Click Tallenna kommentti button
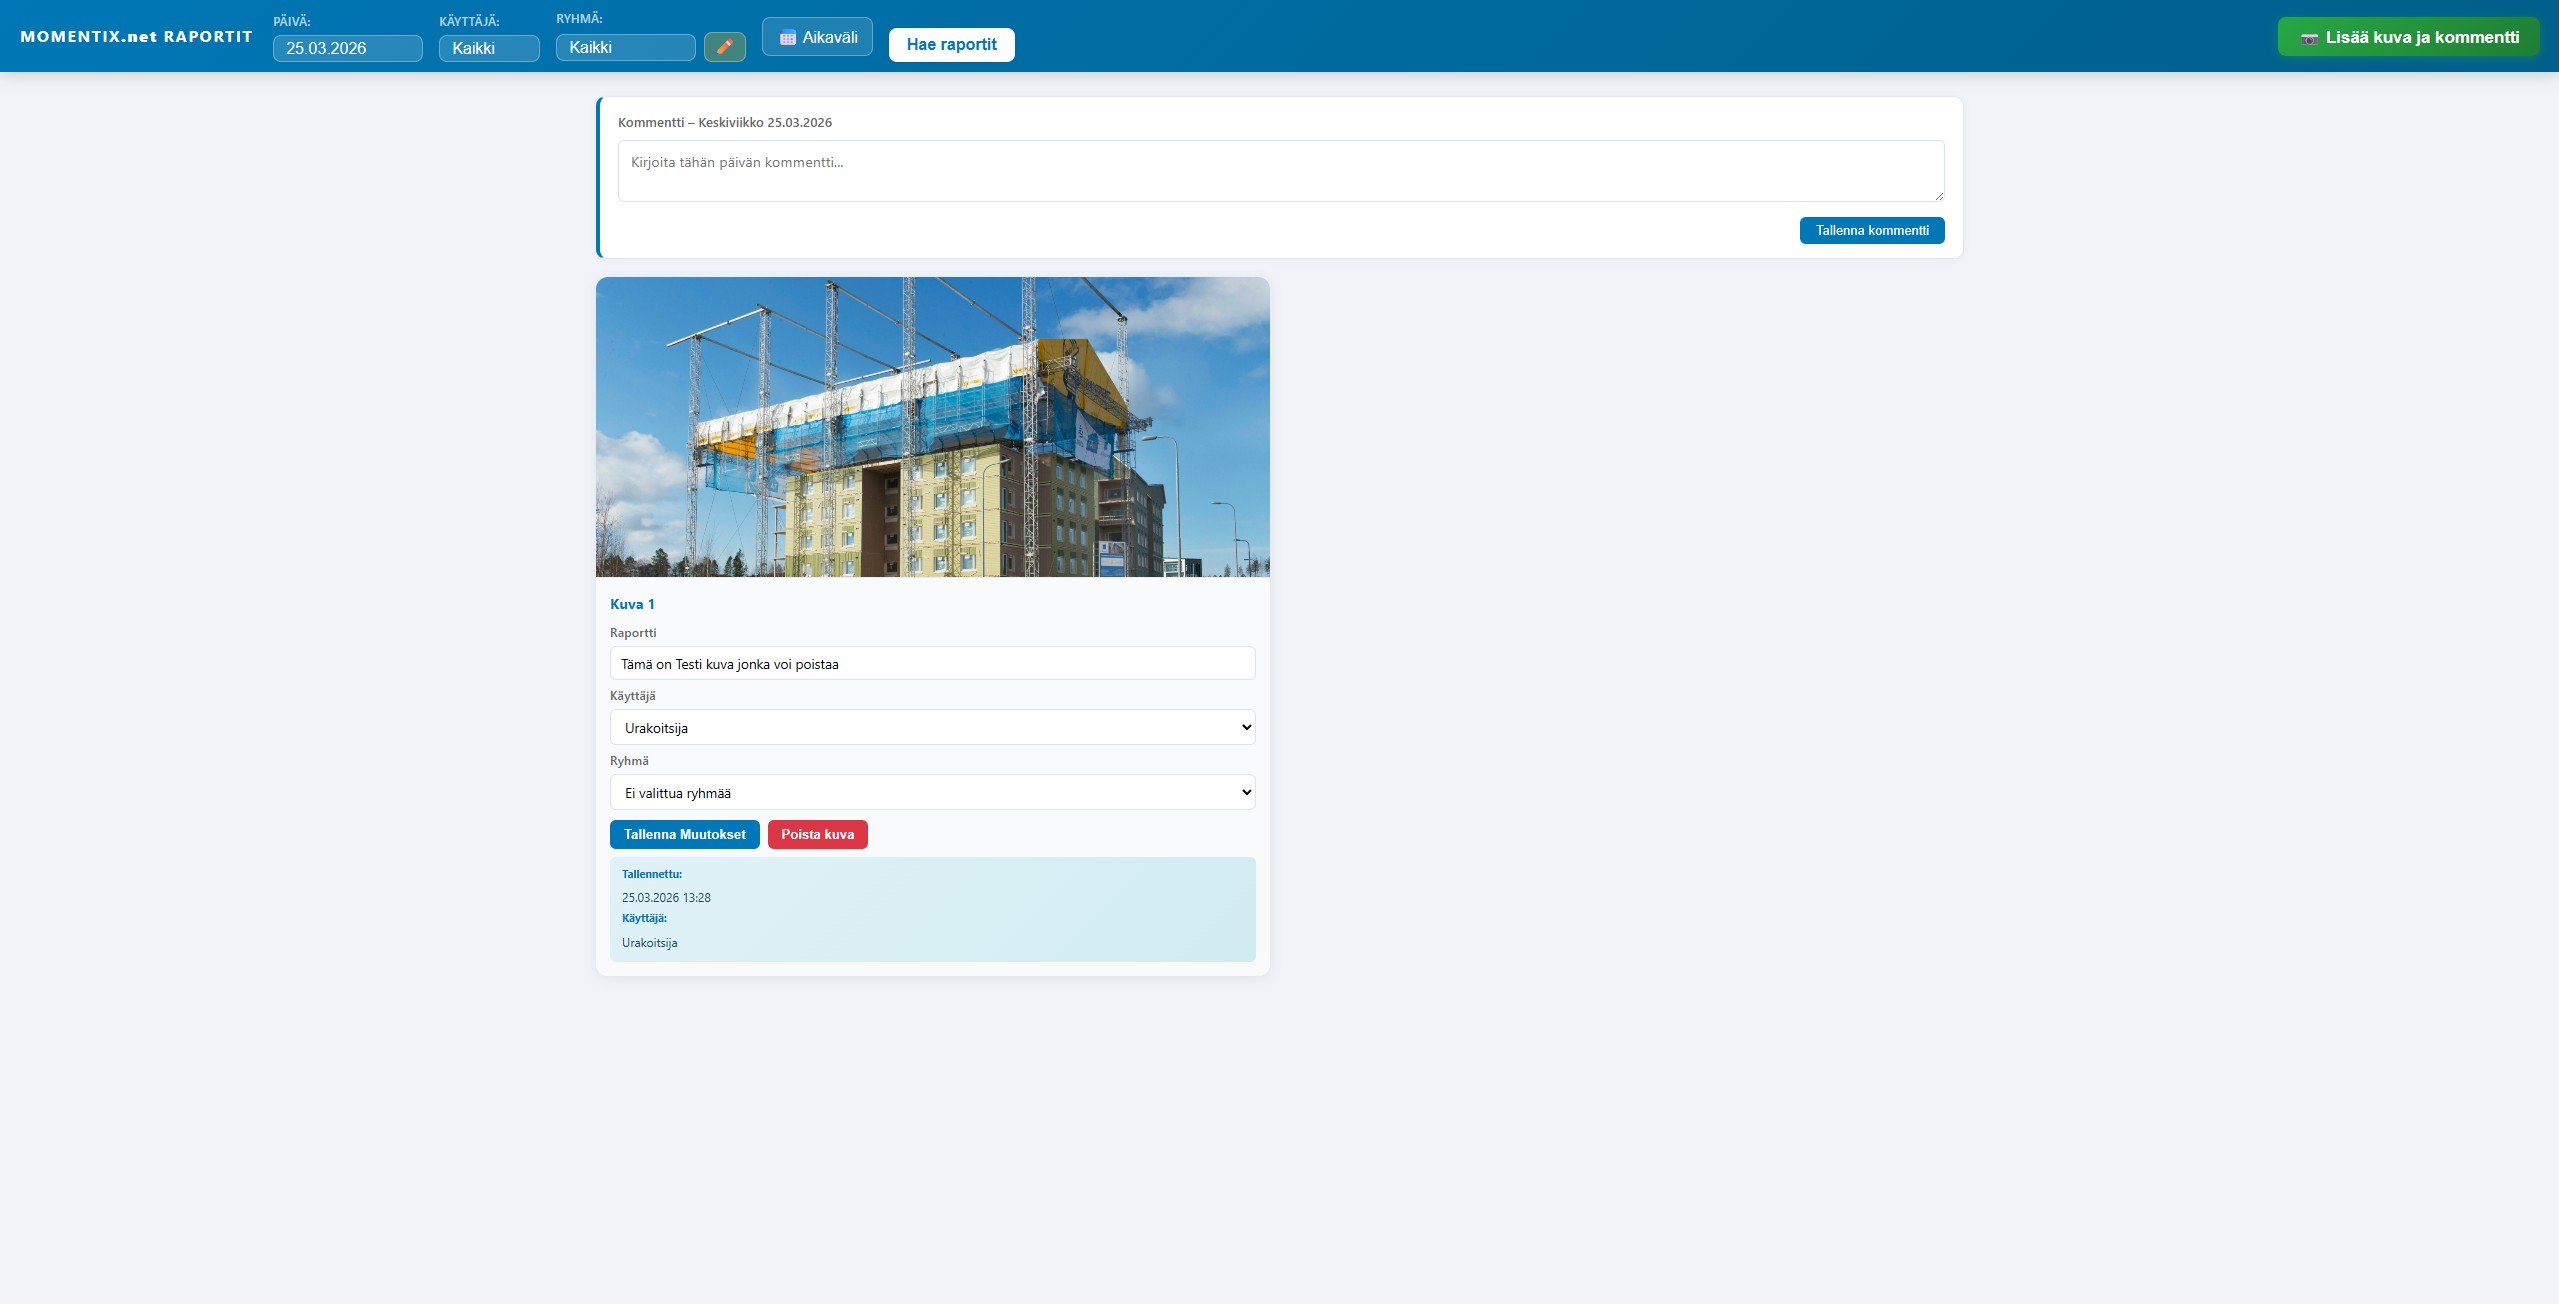The image size is (2559, 1304). coord(1871,230)
